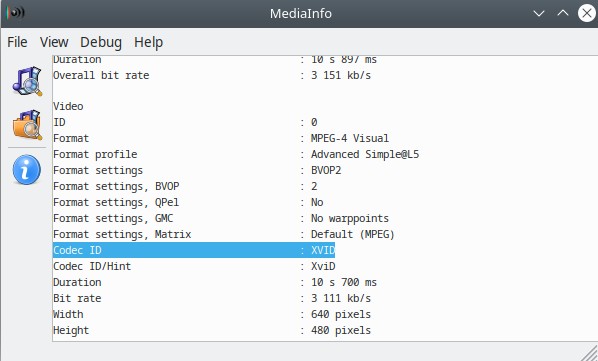Click the Open Folder icon in the sidebar
Image resolution: width=598 pixels, height=361 pixels.
coord(27,125)
